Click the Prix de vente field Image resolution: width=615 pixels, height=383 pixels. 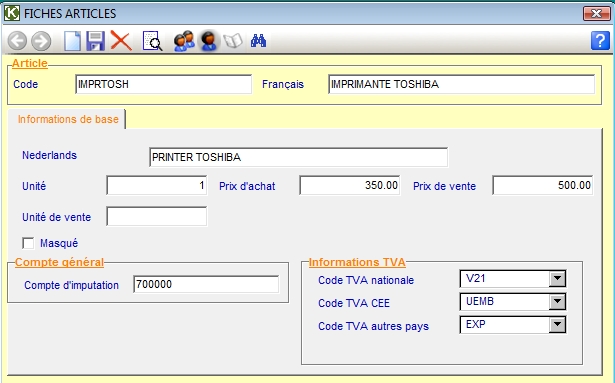pyautogui.click(x=542, y=185)
